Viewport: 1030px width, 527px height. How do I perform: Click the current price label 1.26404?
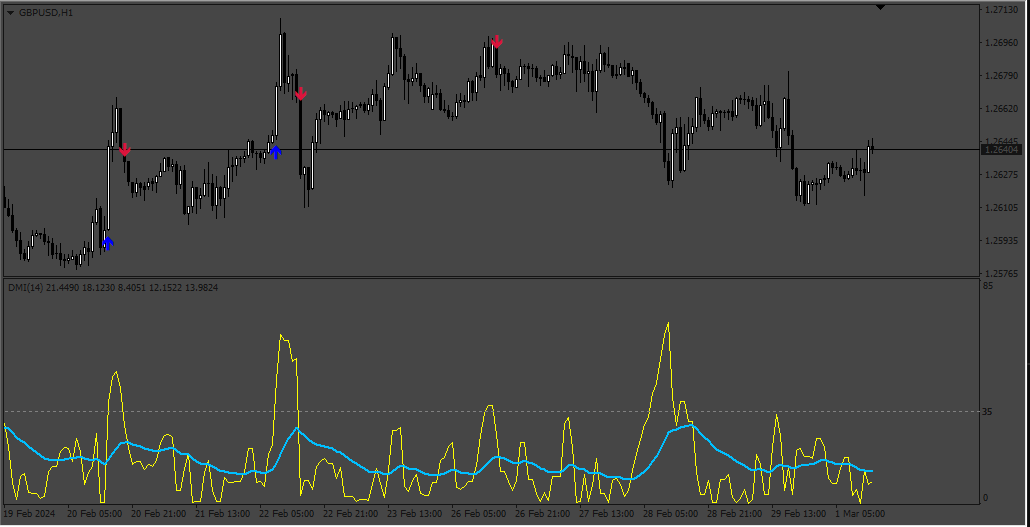tap(1002, 150)
